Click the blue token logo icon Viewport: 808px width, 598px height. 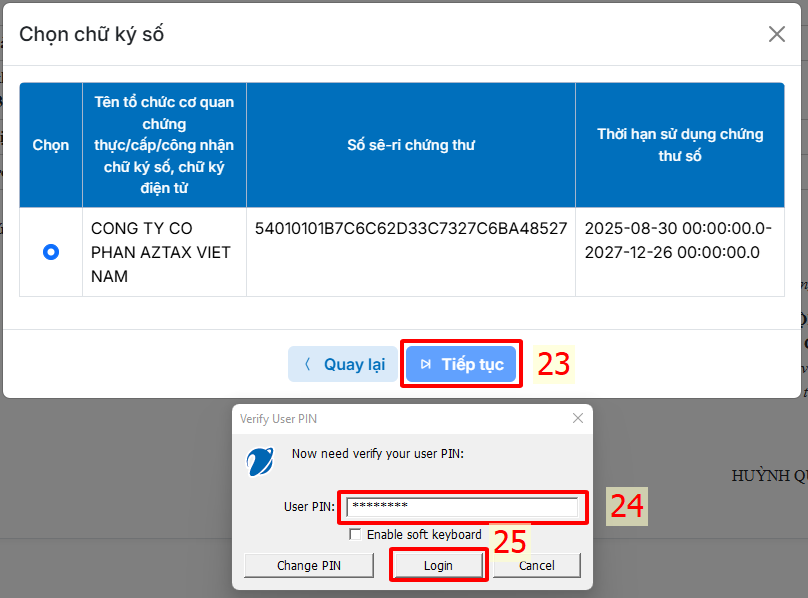coord(261,461)
